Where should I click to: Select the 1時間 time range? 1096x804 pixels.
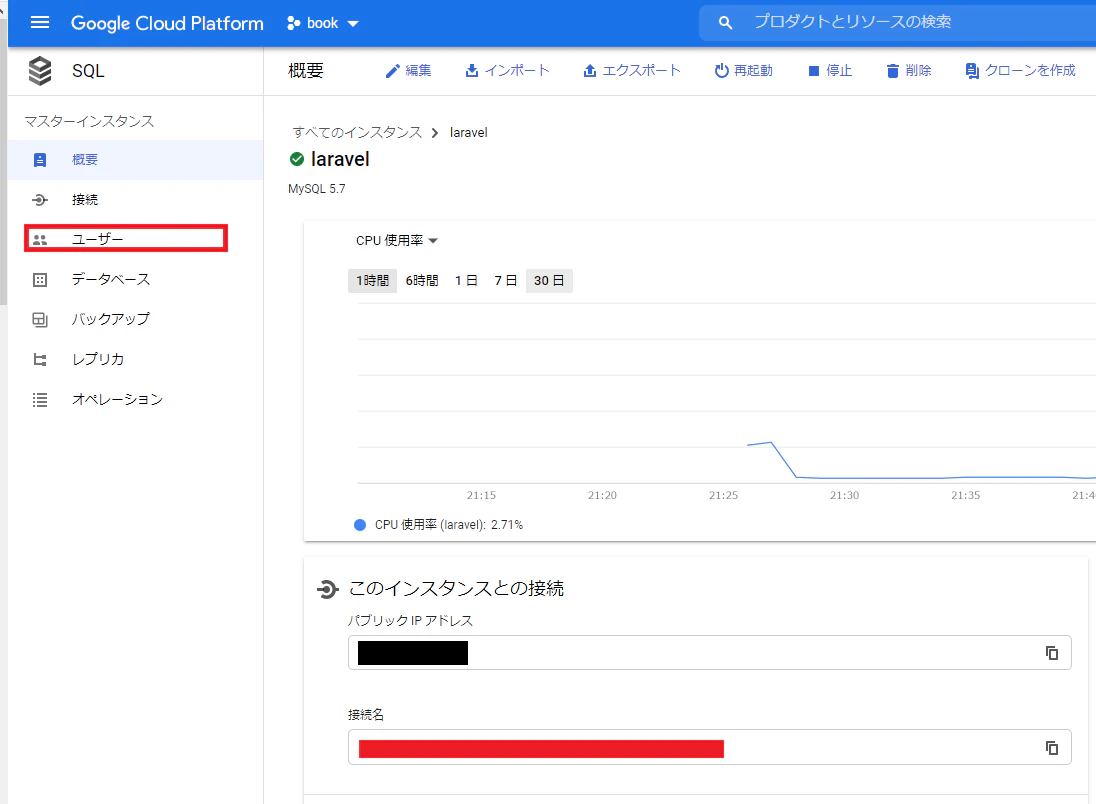[373, 280]
